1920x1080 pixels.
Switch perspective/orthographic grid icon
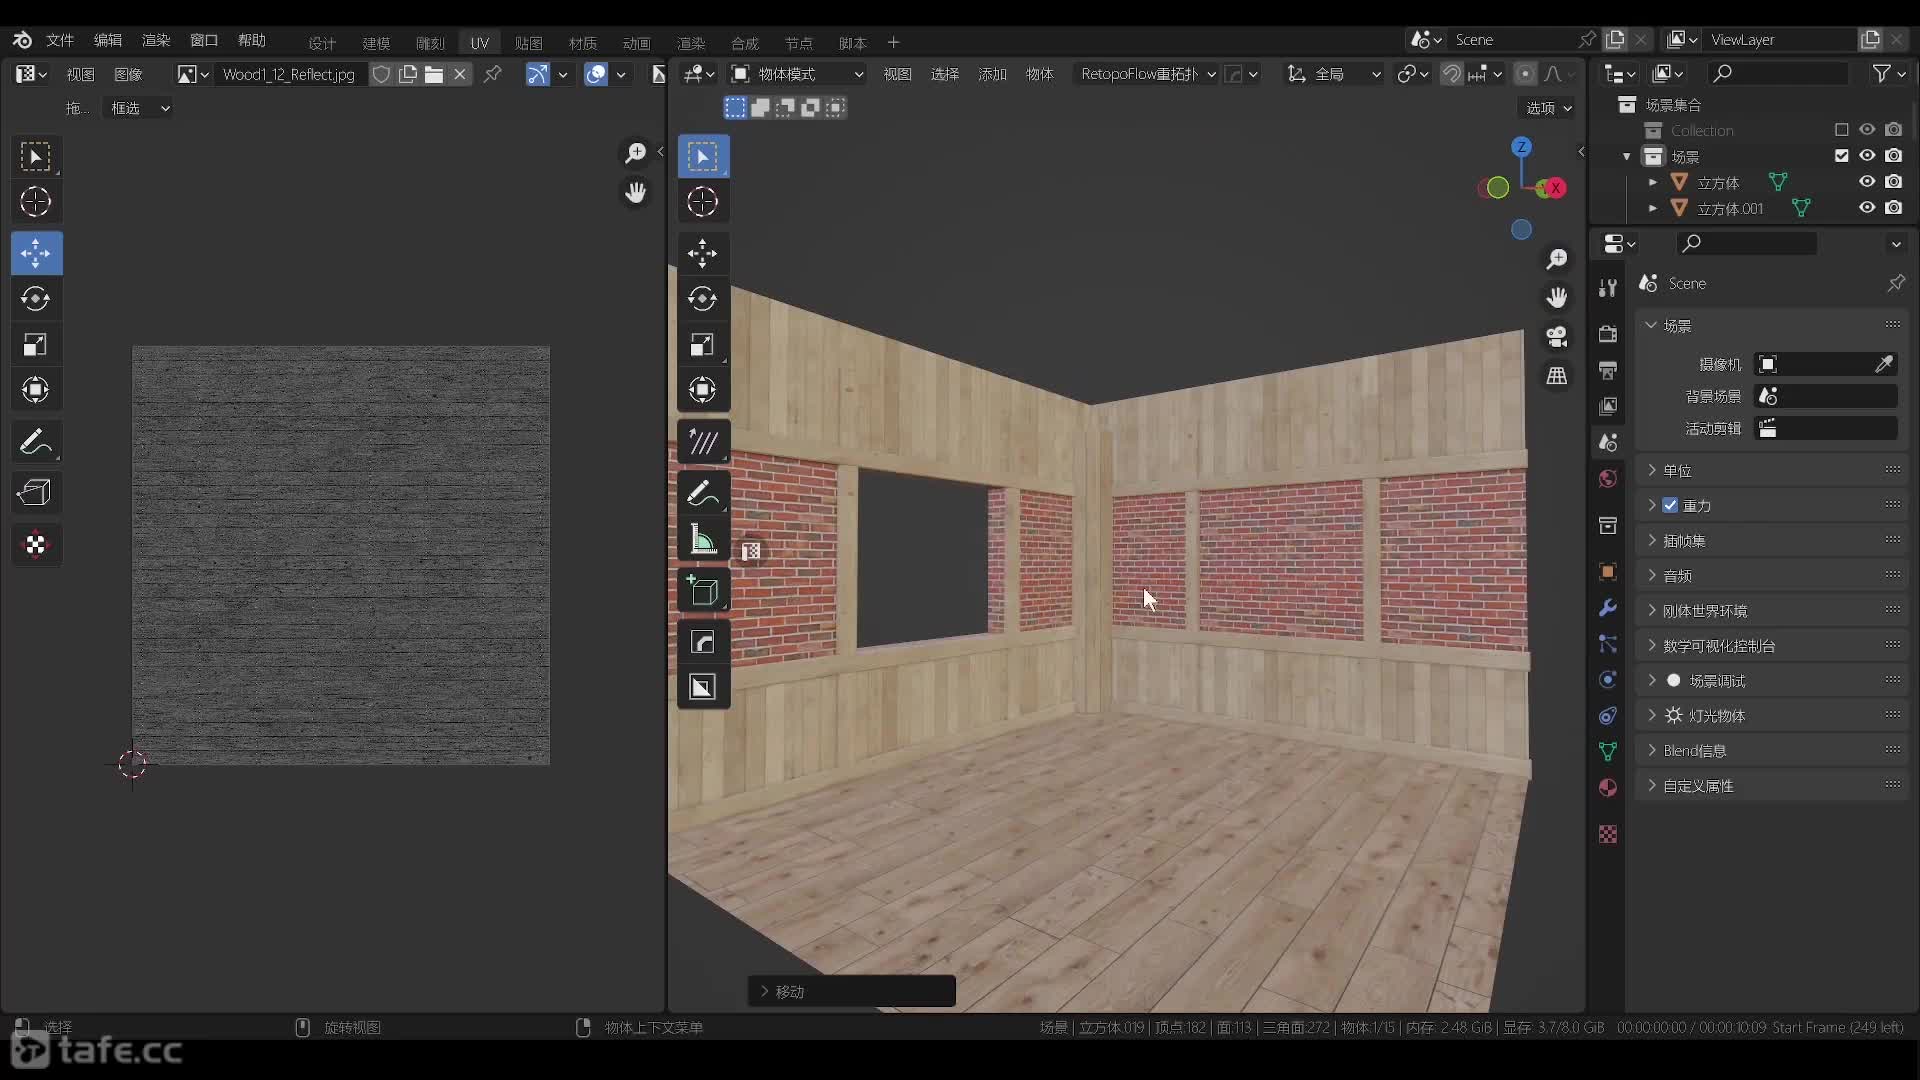click(x=1557, y=376)
